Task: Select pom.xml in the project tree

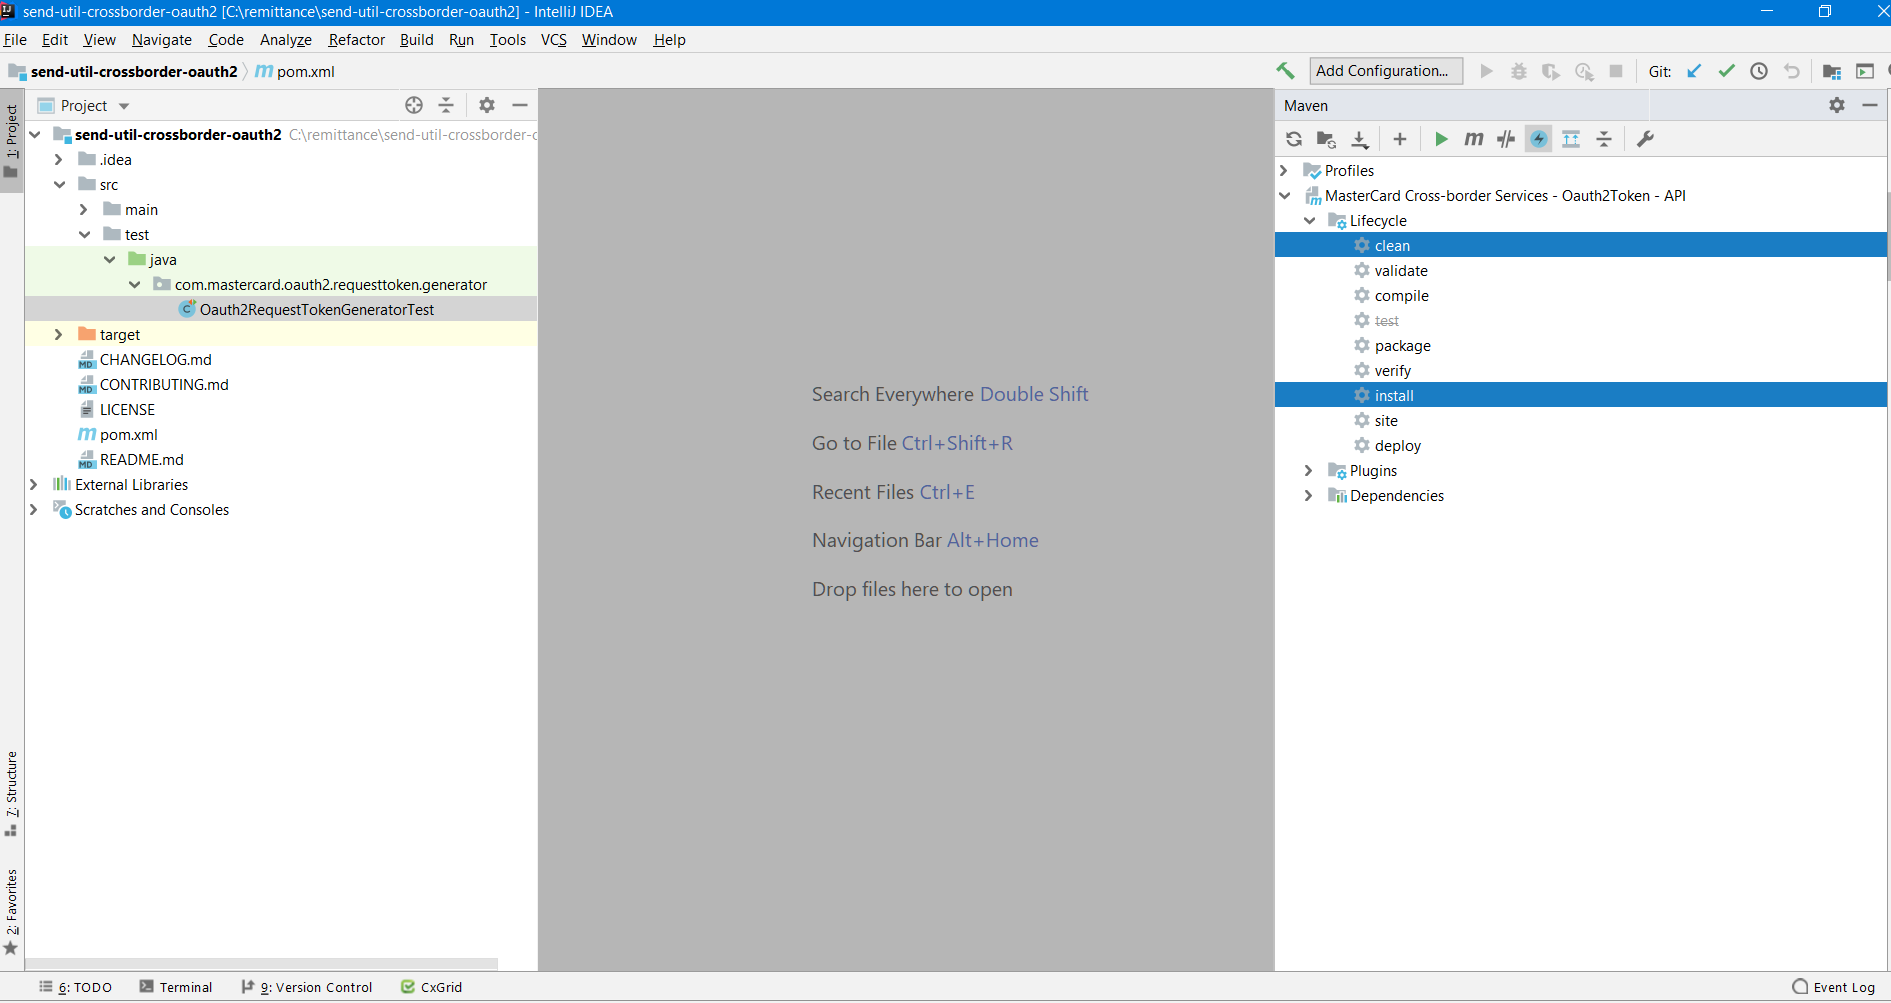Action: pyautogui.click(x=128, y=435)
